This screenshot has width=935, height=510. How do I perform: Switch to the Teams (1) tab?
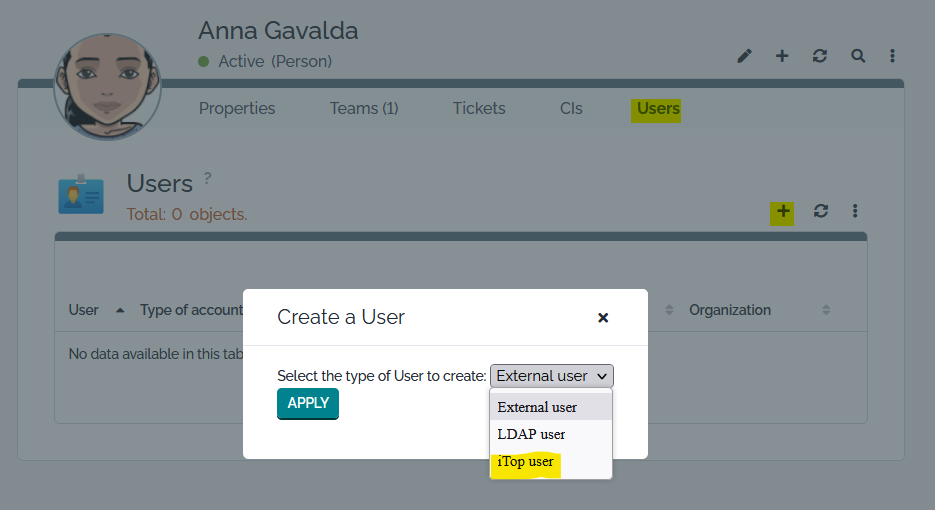[x=364, y=108]
